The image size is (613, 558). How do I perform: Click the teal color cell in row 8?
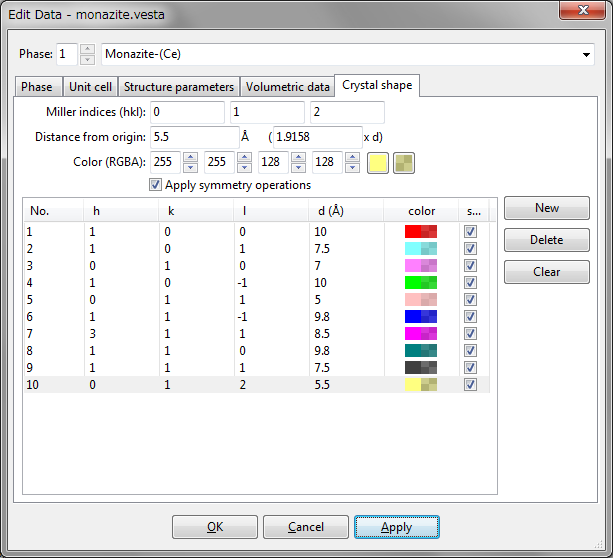point(421,350)
